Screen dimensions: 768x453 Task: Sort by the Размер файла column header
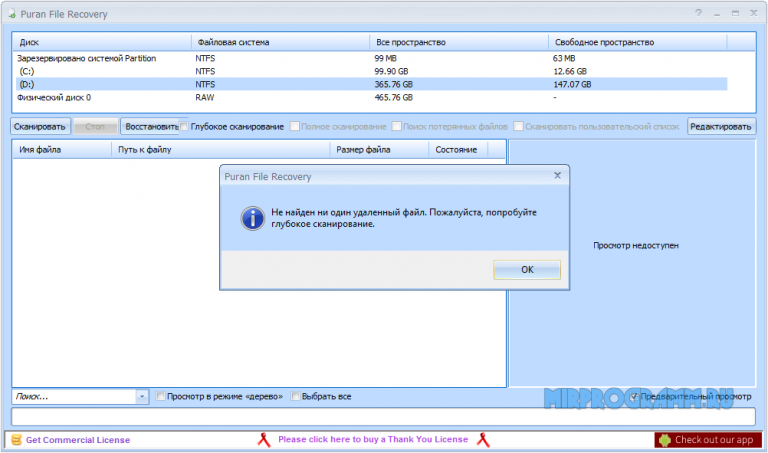(380, 150)
